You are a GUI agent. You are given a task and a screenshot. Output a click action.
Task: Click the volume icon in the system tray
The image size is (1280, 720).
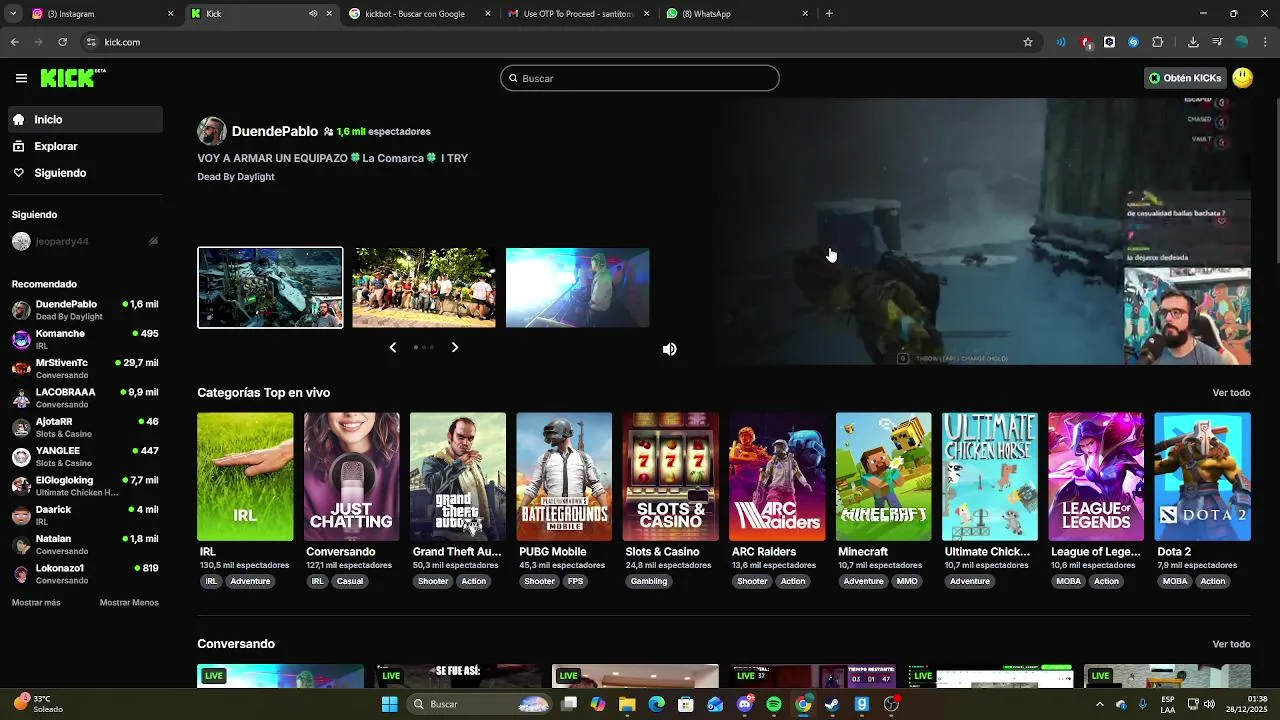[1210, 704]
